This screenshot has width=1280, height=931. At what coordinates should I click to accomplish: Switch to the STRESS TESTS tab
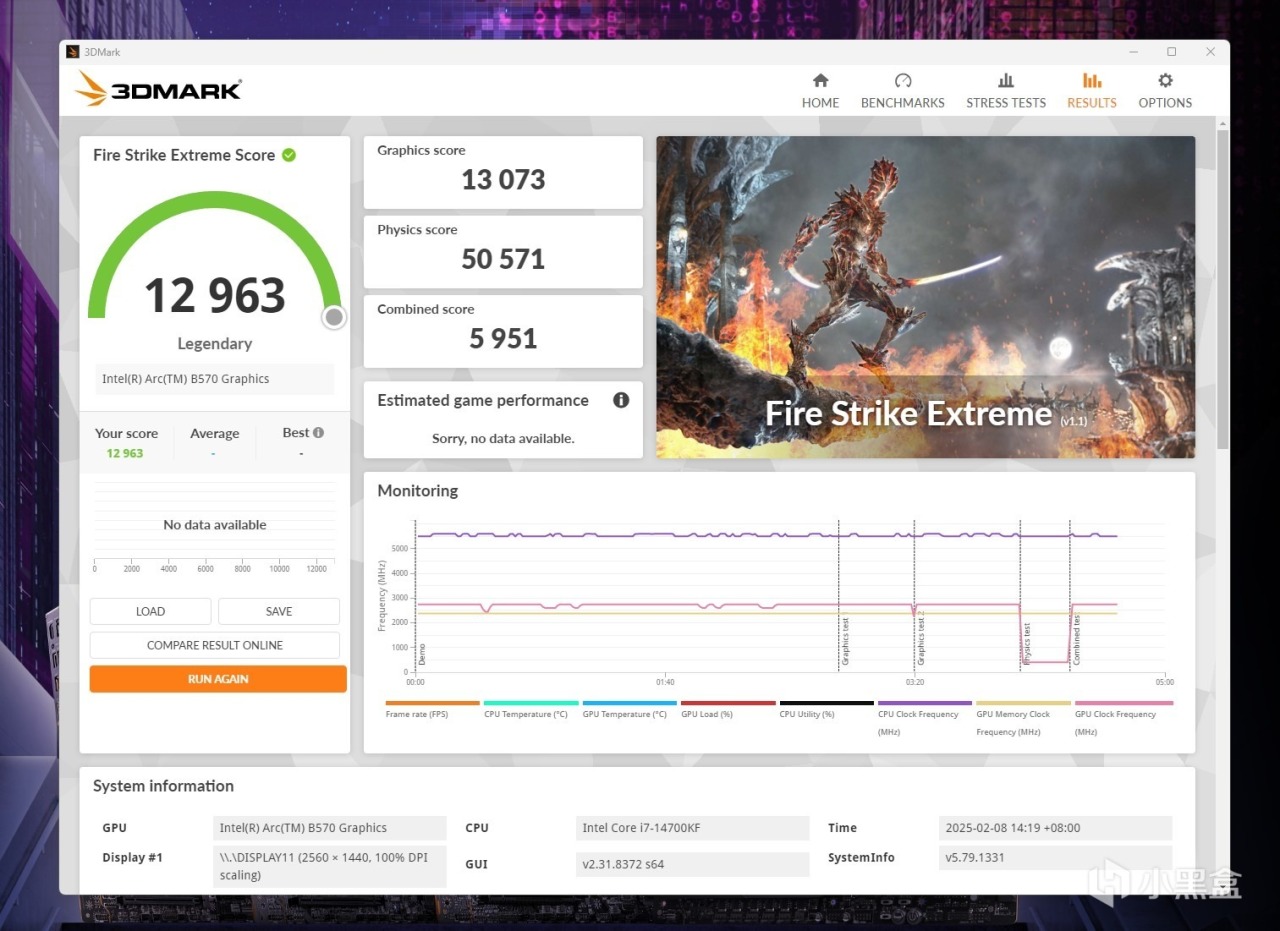(x=1006, y=90)
